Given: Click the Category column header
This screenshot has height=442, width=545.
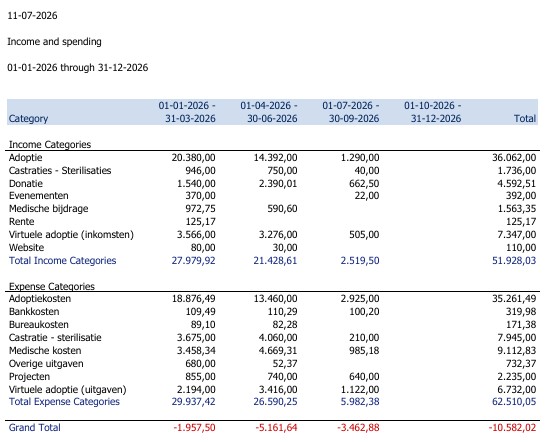Looking at the screenshot, I should pyautogui.click(x=28, y=118).
